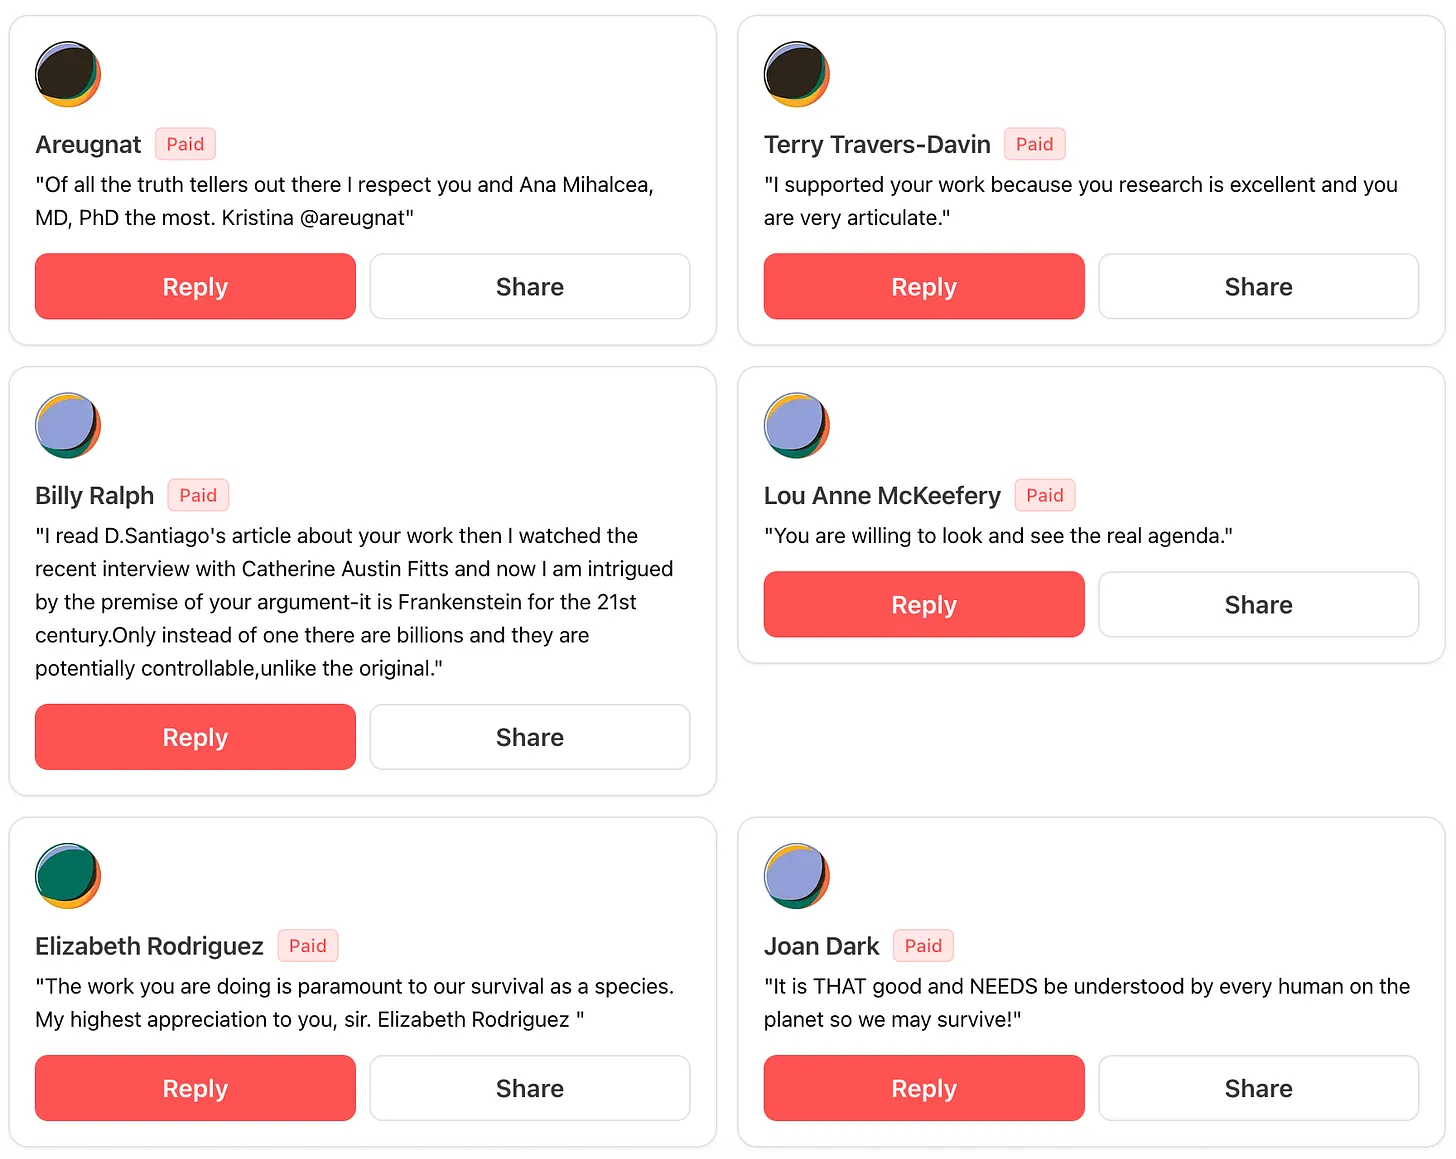
Task: Open Billy Ralph's name link
Action: [95, 496]
